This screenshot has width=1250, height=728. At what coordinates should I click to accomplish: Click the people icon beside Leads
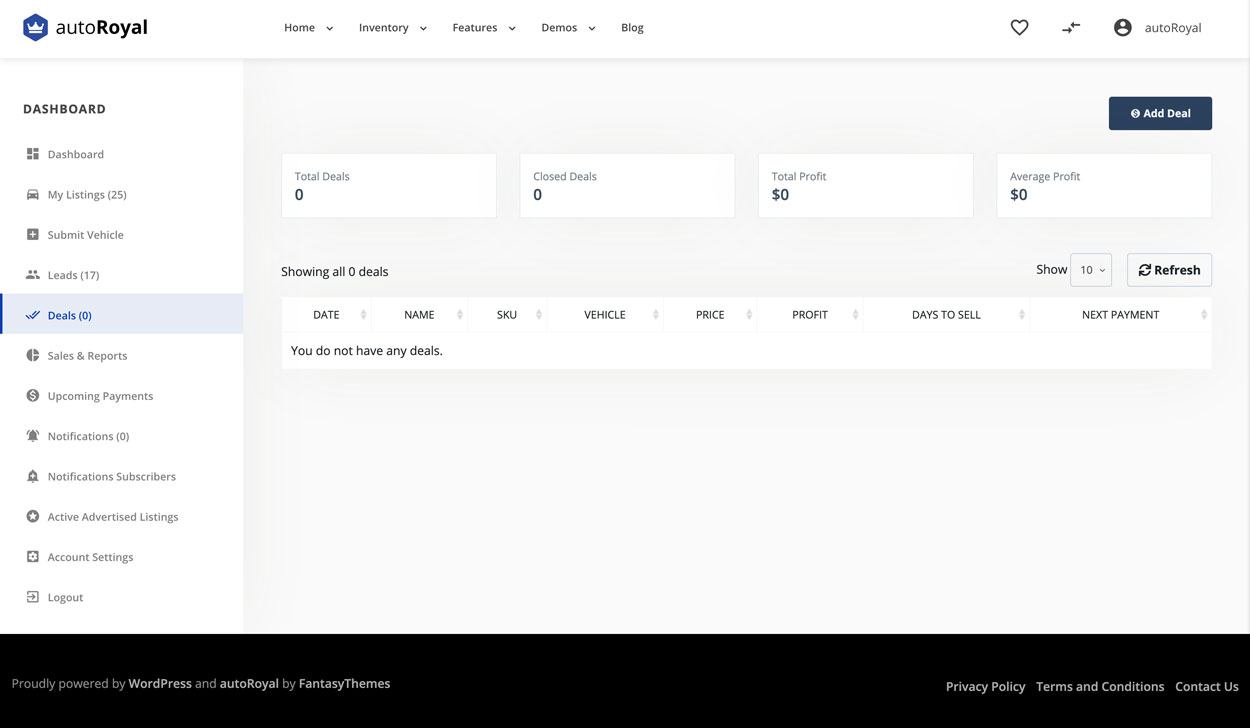click(33, 275)
